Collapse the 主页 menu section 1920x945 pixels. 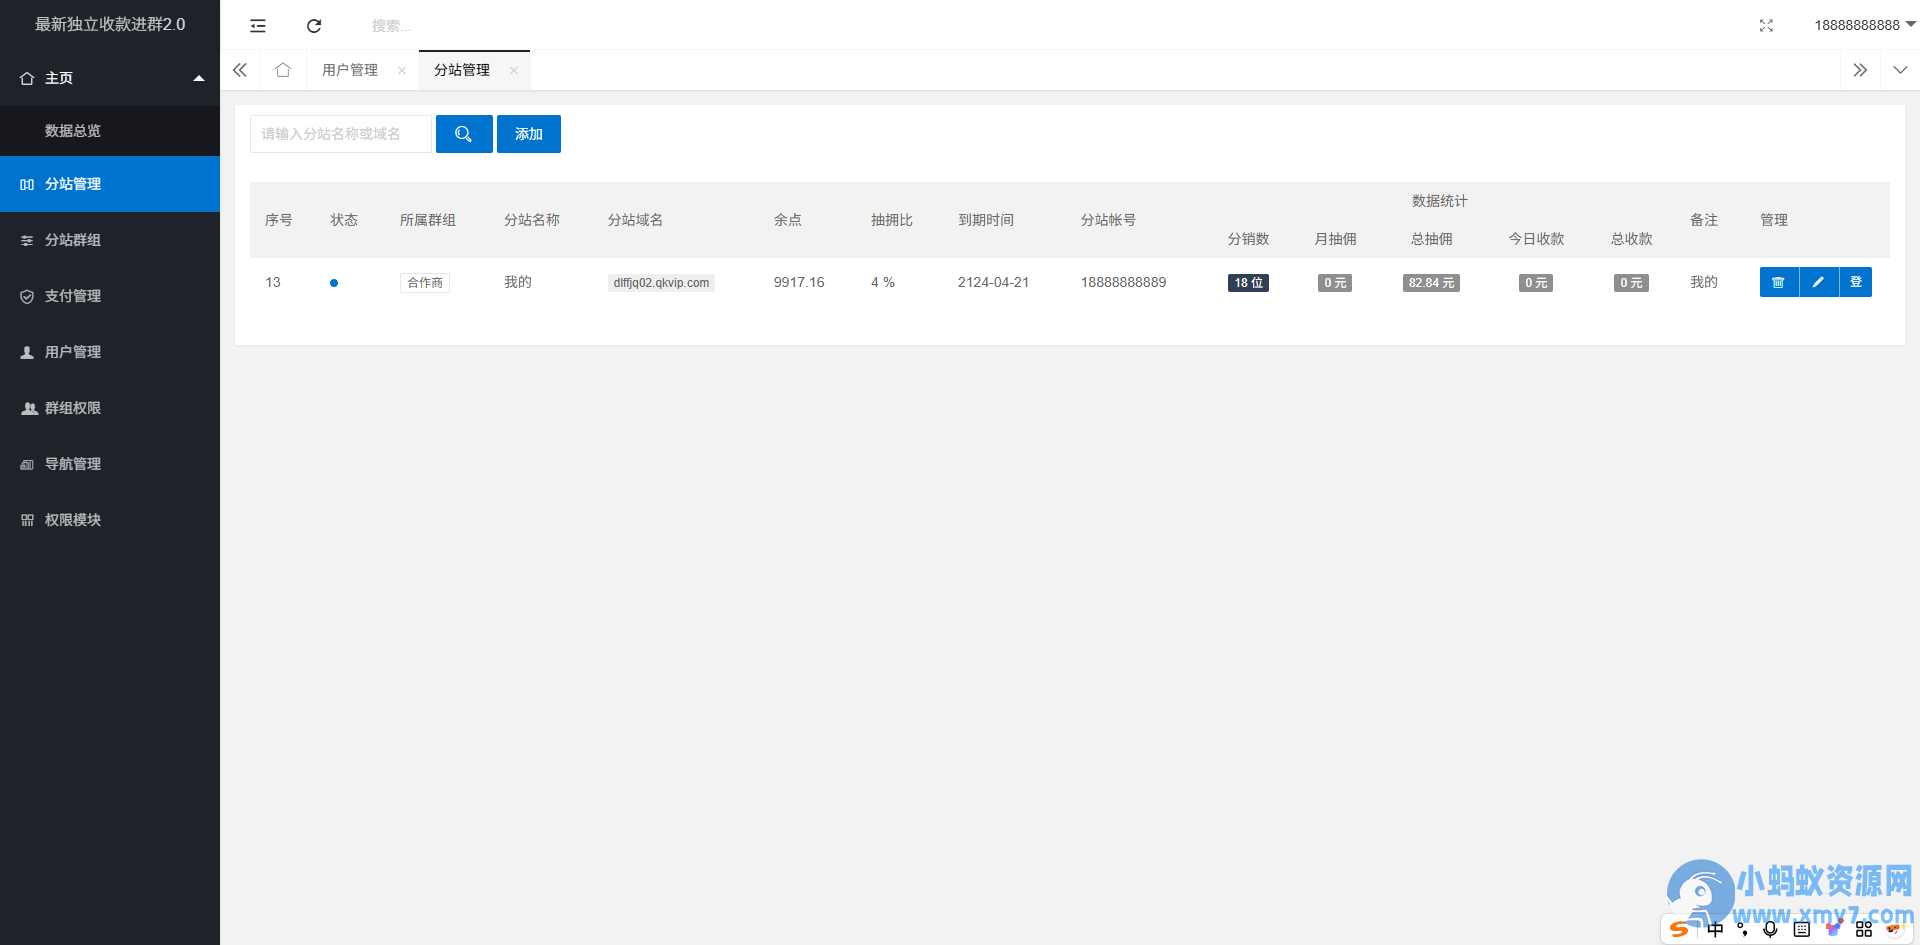110,78
